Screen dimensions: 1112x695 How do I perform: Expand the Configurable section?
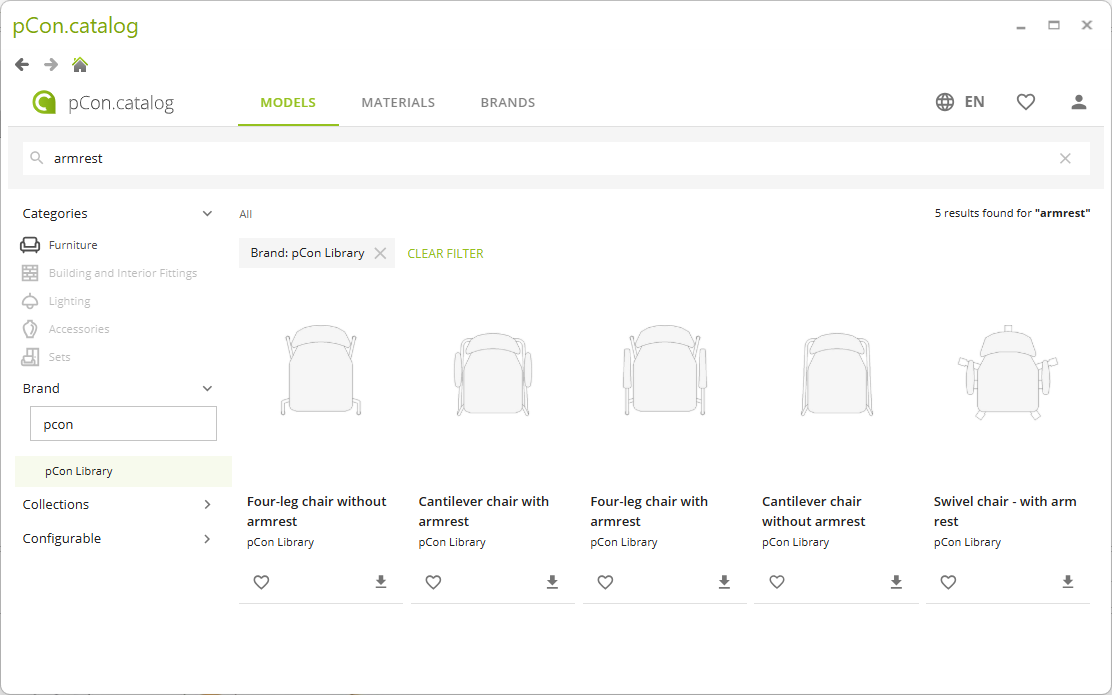pyautogui.click(x=207, y=539)
